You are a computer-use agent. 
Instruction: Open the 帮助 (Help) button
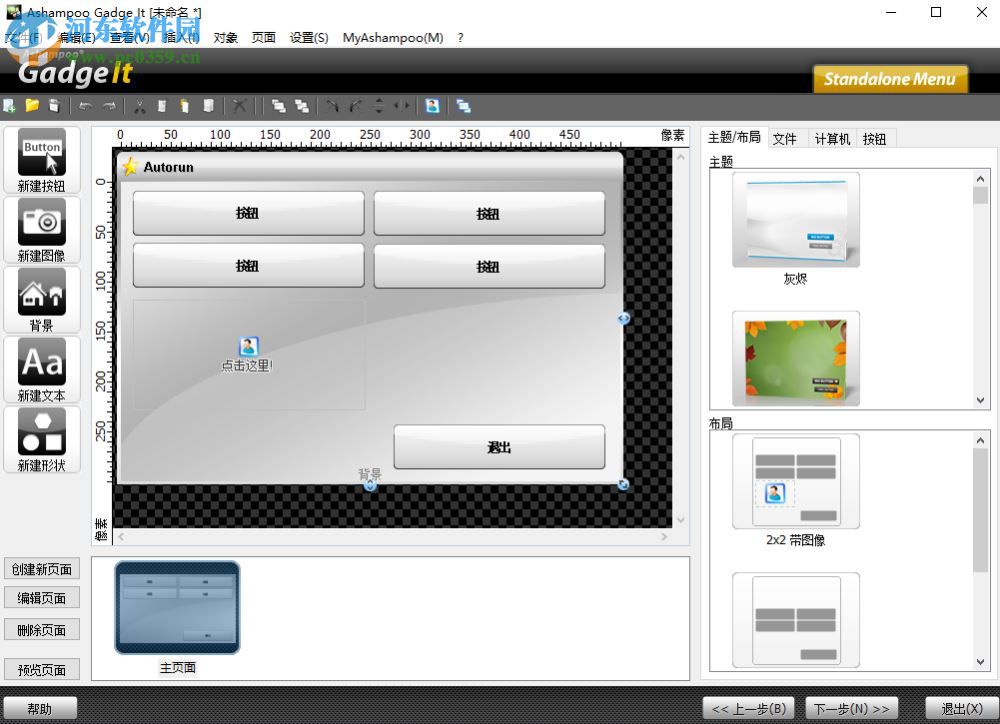click(x=41, y=708)
